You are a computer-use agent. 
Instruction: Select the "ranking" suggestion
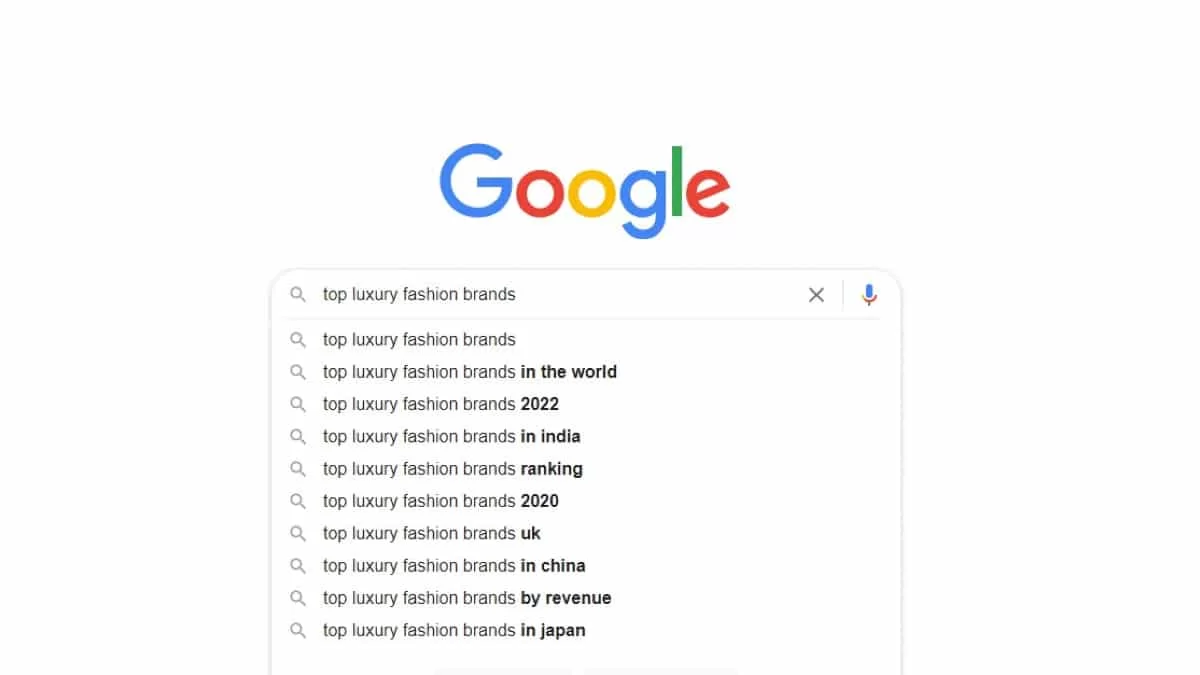click(452, 469)
